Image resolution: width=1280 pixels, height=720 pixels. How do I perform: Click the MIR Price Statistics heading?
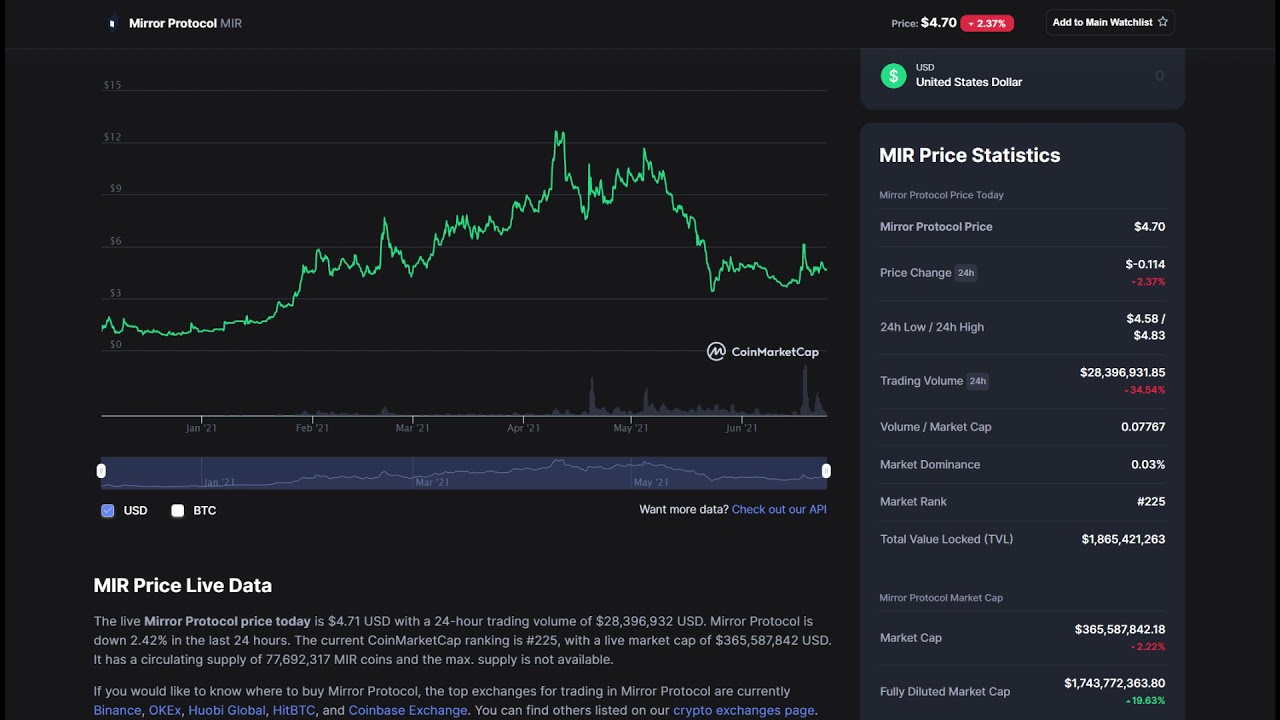(x=969, y=155)
